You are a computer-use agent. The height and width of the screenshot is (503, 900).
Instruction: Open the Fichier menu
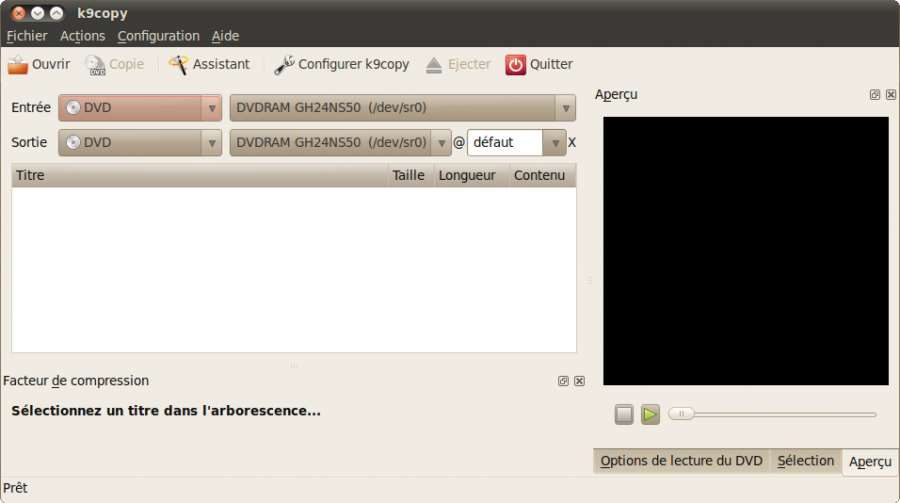click(x=27, y=36)
